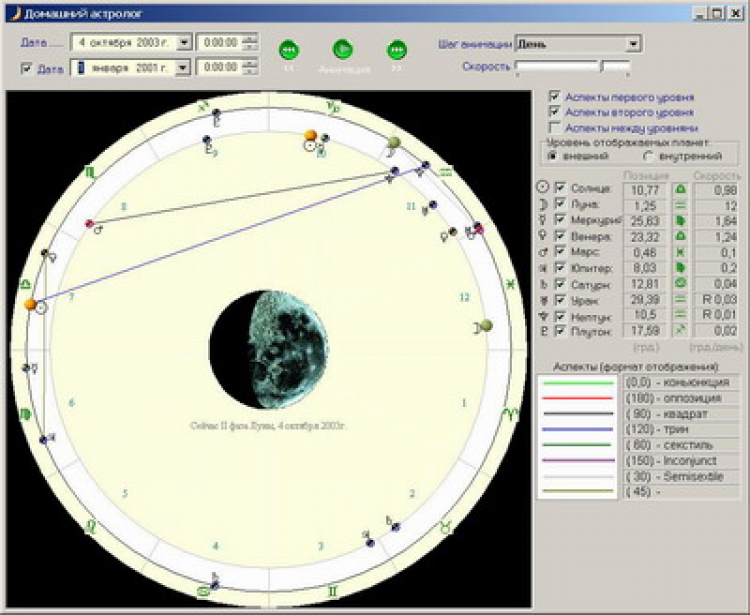Expand the first date picker (4 октября 2003)
The image size is (750, 615).
tap(182, 43)
